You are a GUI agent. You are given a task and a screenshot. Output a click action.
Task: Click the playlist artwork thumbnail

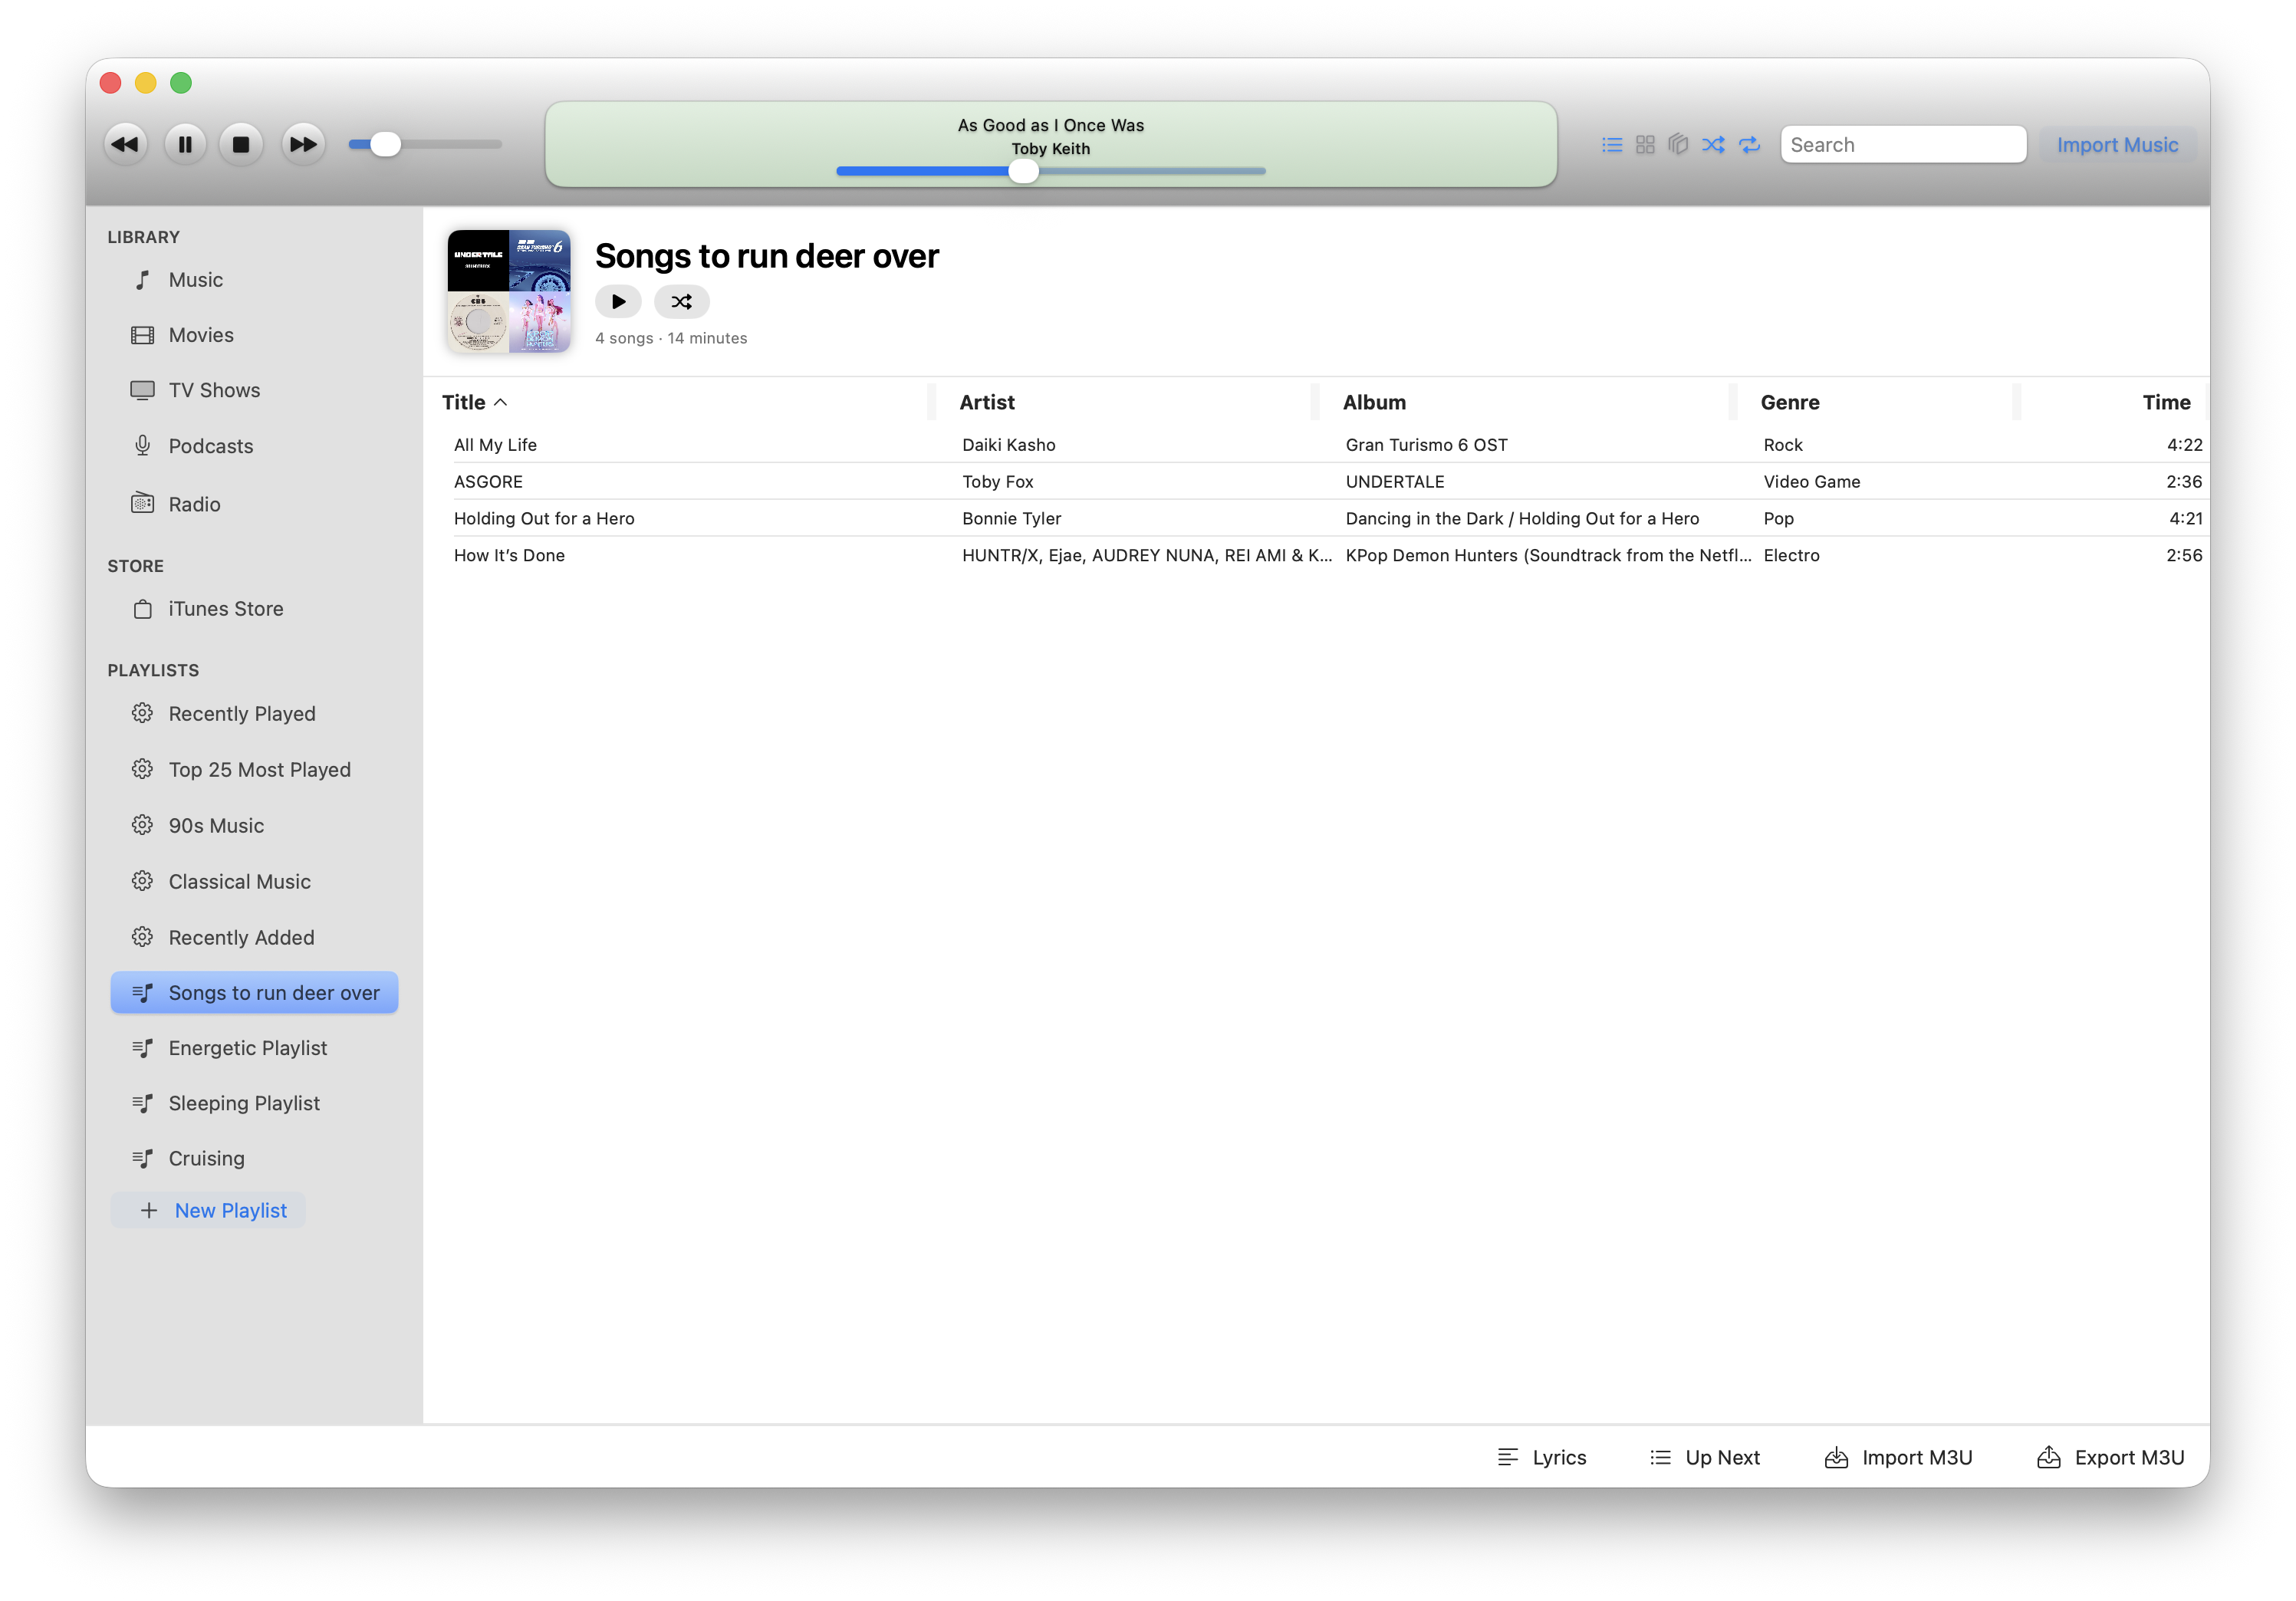pos(509,291)
